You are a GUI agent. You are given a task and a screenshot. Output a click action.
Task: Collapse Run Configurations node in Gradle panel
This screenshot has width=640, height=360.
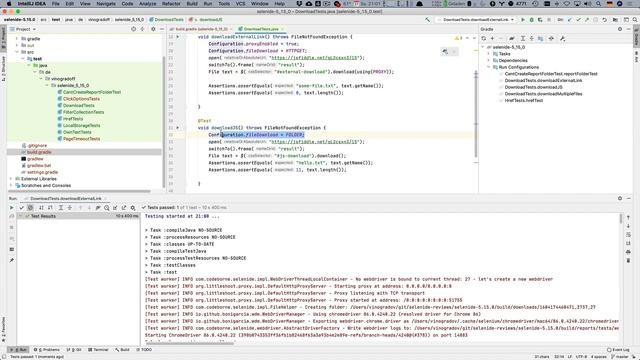489,67
